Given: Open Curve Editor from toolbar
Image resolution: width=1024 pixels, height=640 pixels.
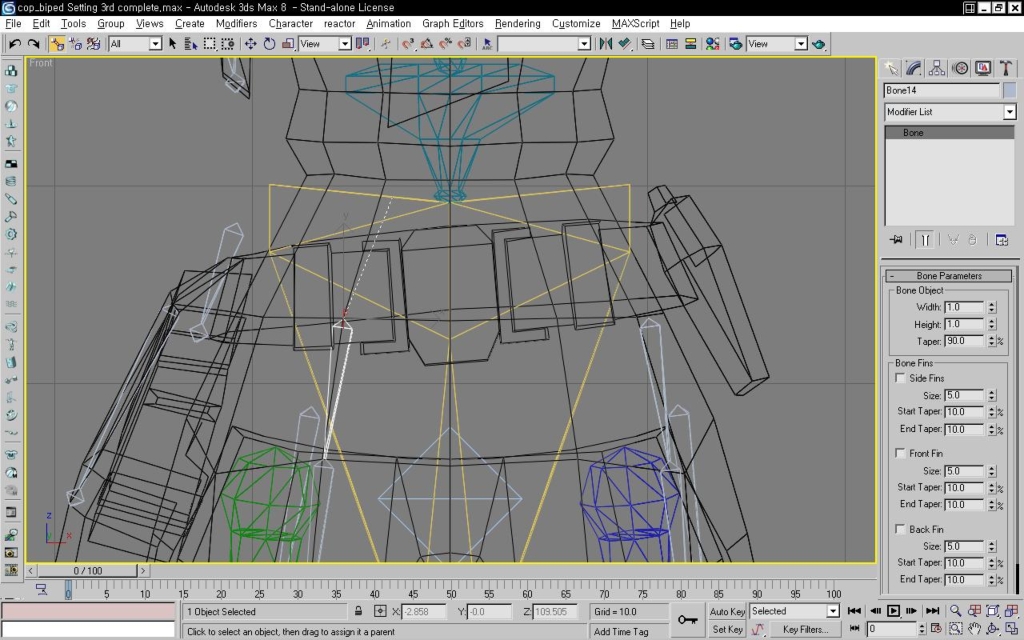Looking at the screenshot, I should [671, 44].
